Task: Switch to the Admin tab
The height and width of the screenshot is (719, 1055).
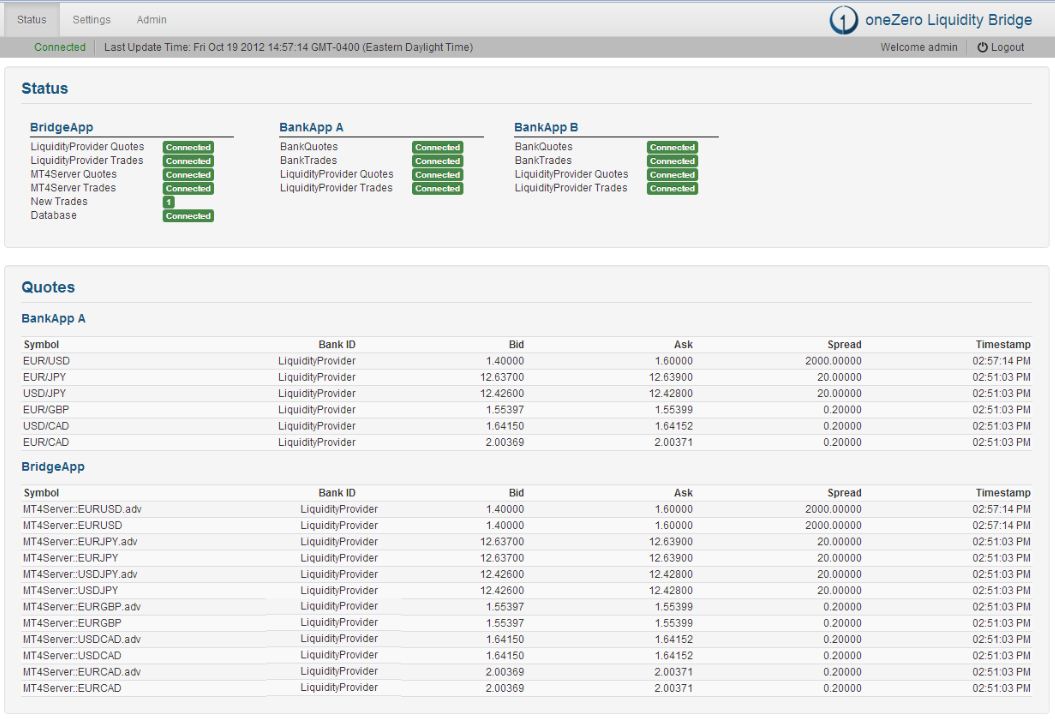Action: click(x=152, y=20)
